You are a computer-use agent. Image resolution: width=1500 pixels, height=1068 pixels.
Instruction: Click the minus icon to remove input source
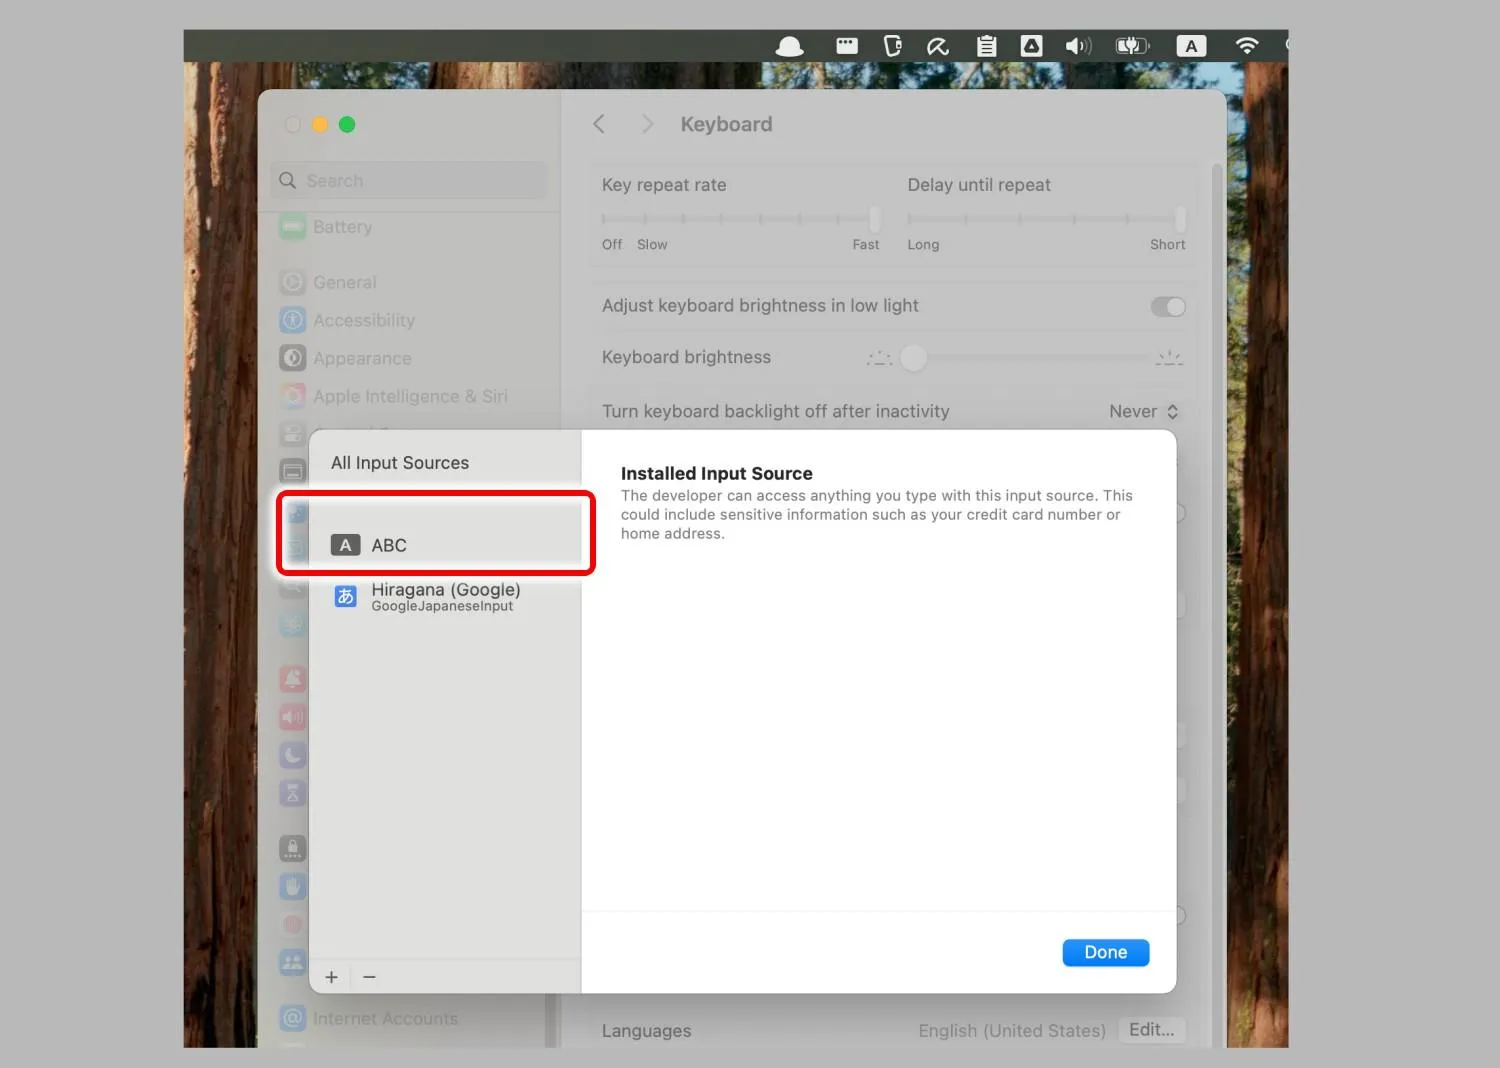click(369, 977)
